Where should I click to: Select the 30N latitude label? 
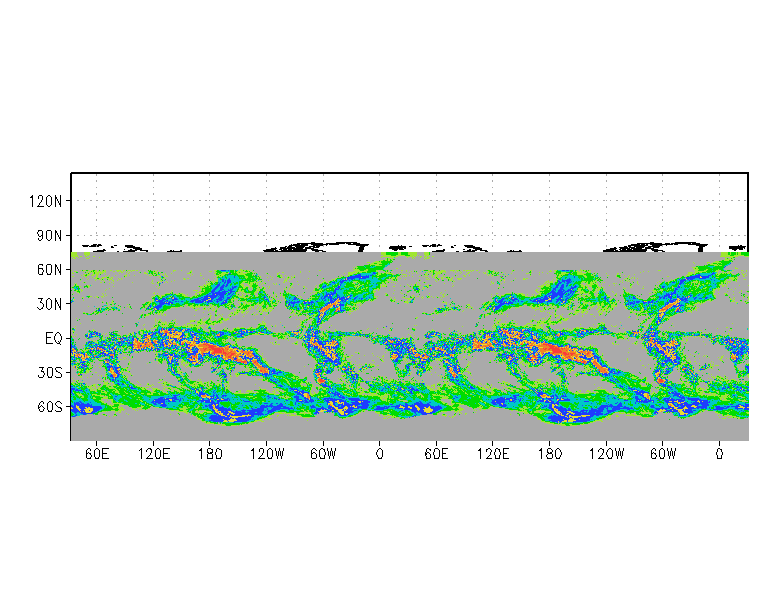pyautogui.click(x=50, y=304)
